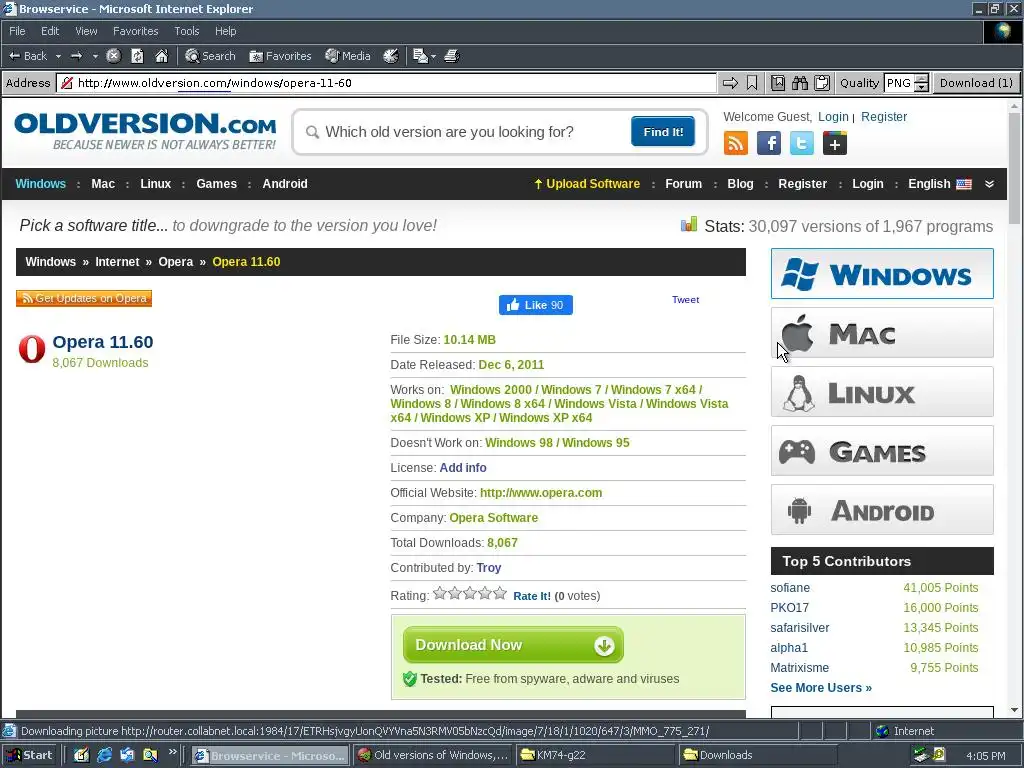Open the Twitter icon in the header

tap(801, 143)
